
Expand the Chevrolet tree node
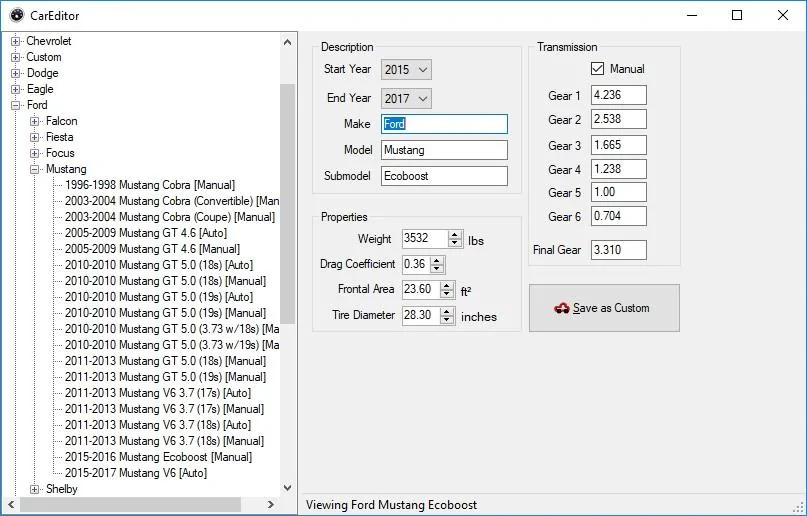(15, 41)
